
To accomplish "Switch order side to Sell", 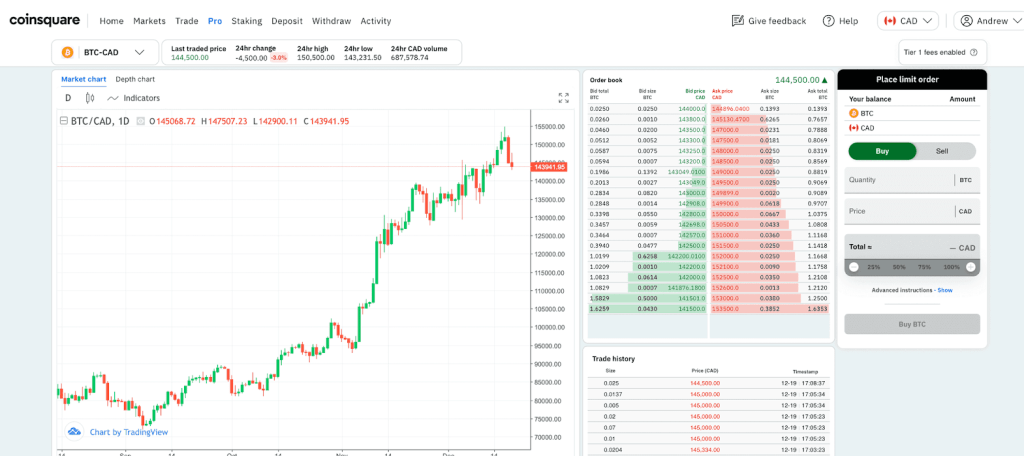I will (x=943, y=151).
